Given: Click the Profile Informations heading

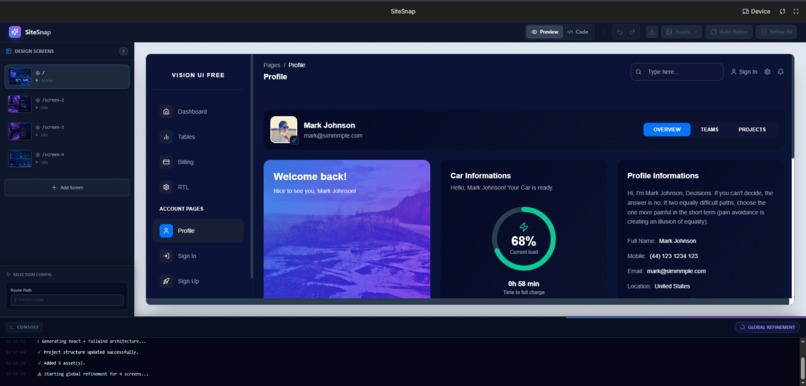Looking at the screenshot, I should click(x=663, y=176).
